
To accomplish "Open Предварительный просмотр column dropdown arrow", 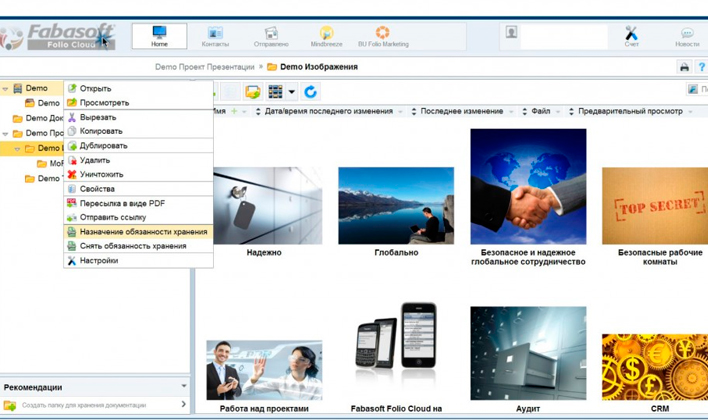I will coord(690,112).
